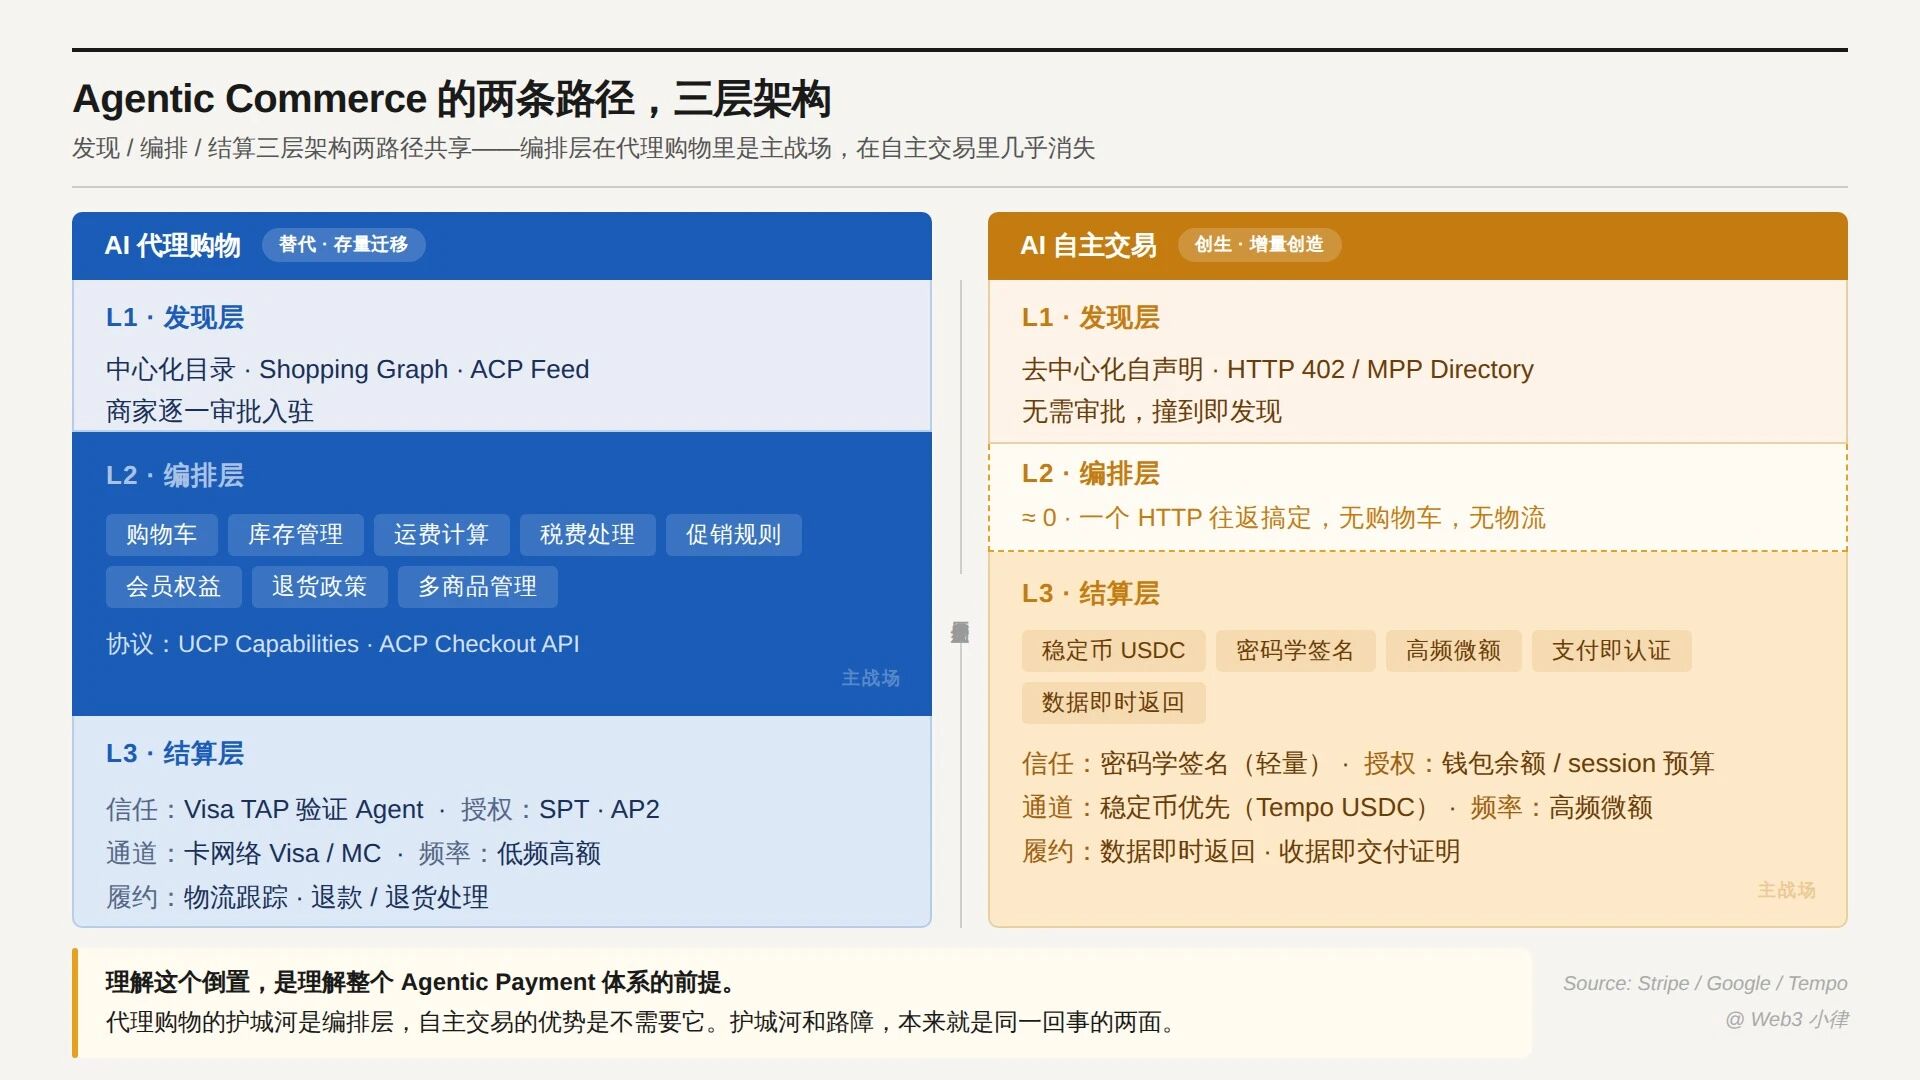Select the 库存管理 tag
The height and width of the screenshot is (1080, 1920).
pos(295,535)
